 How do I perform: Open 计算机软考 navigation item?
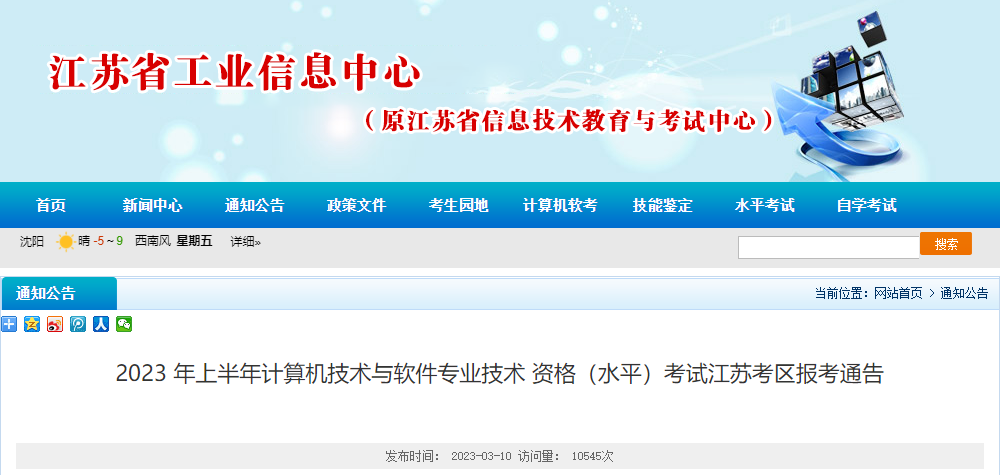pos(560,205)
